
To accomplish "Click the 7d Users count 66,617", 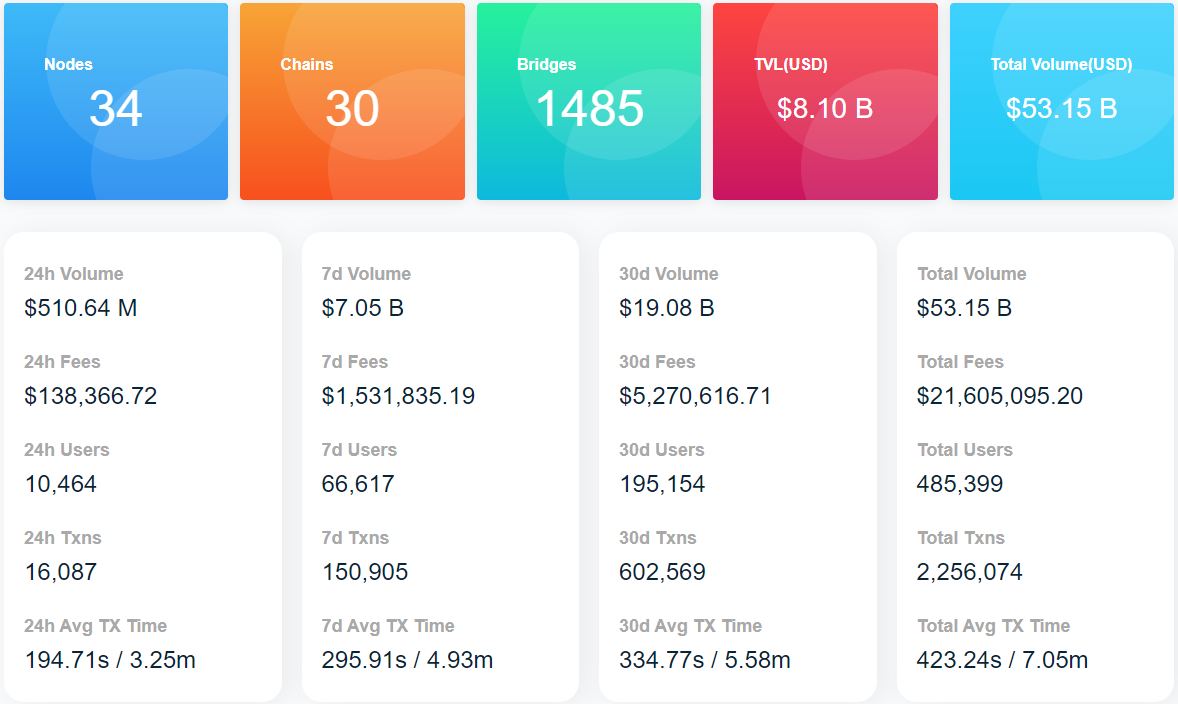I will (x=358, y=484).
